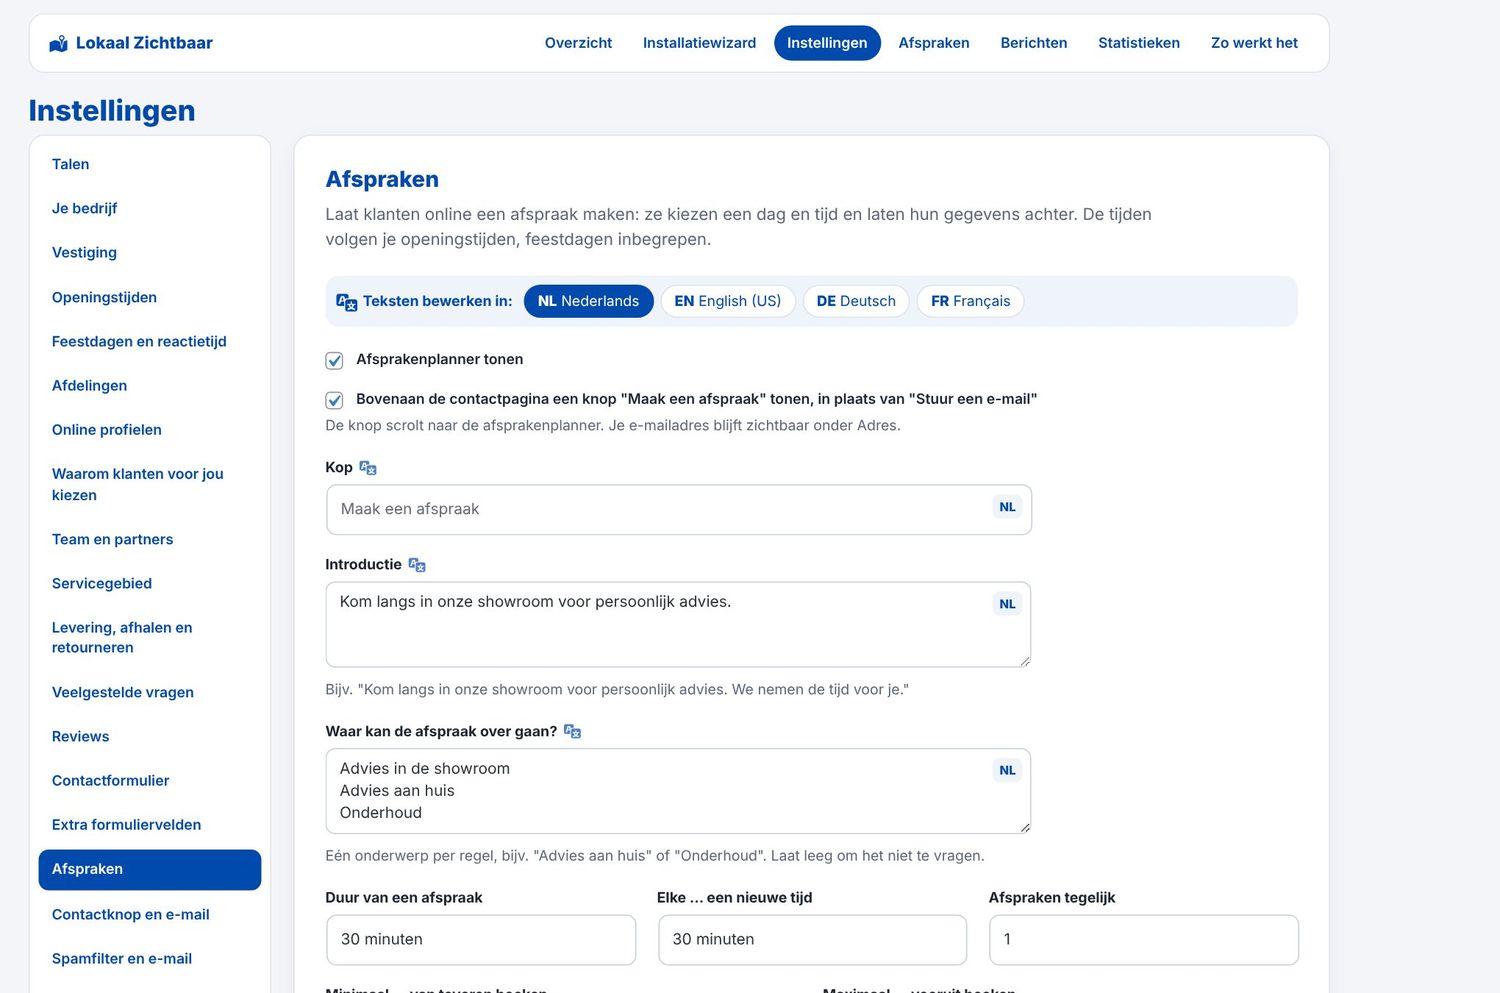Click into the Introductie textarea
The image size is (1500, 993).
678,625
